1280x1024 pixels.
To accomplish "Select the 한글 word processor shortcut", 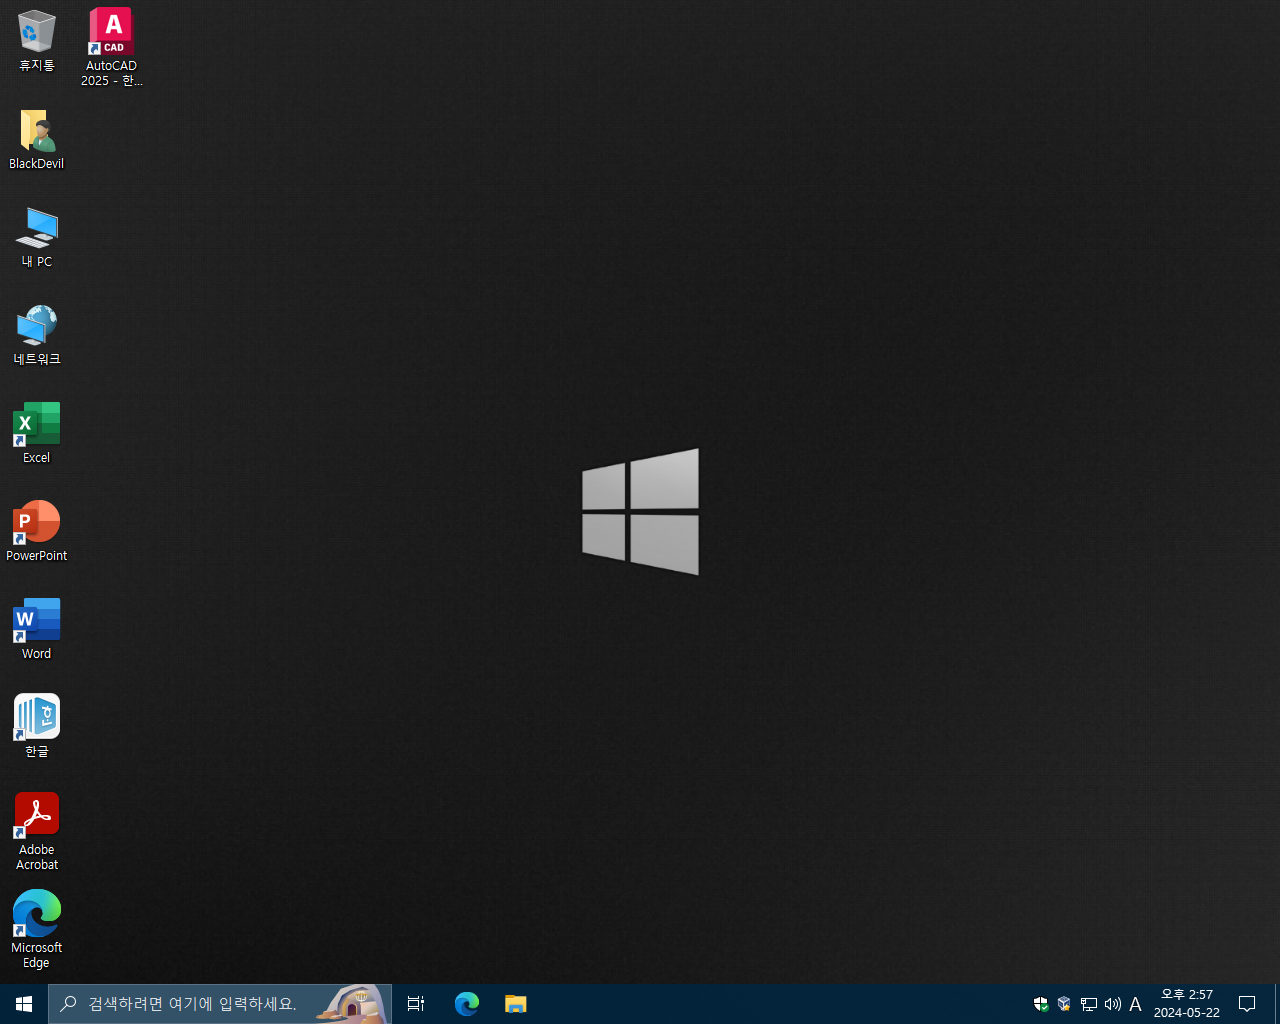I will 37,727.
